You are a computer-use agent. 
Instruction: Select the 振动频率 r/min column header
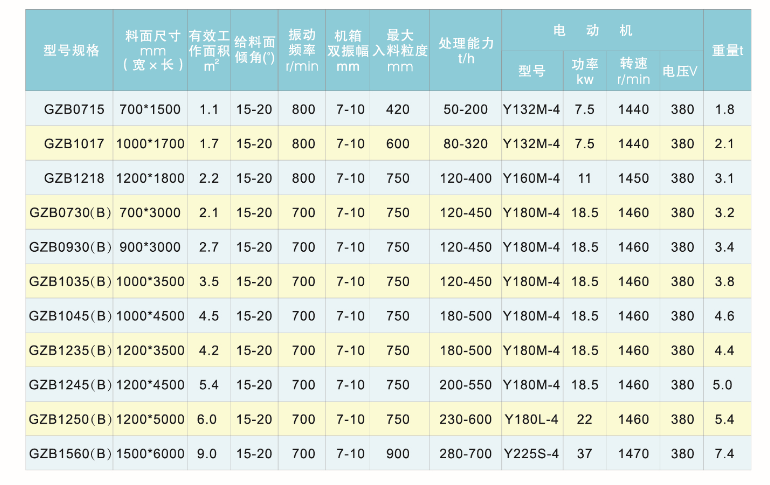[302, 50]
